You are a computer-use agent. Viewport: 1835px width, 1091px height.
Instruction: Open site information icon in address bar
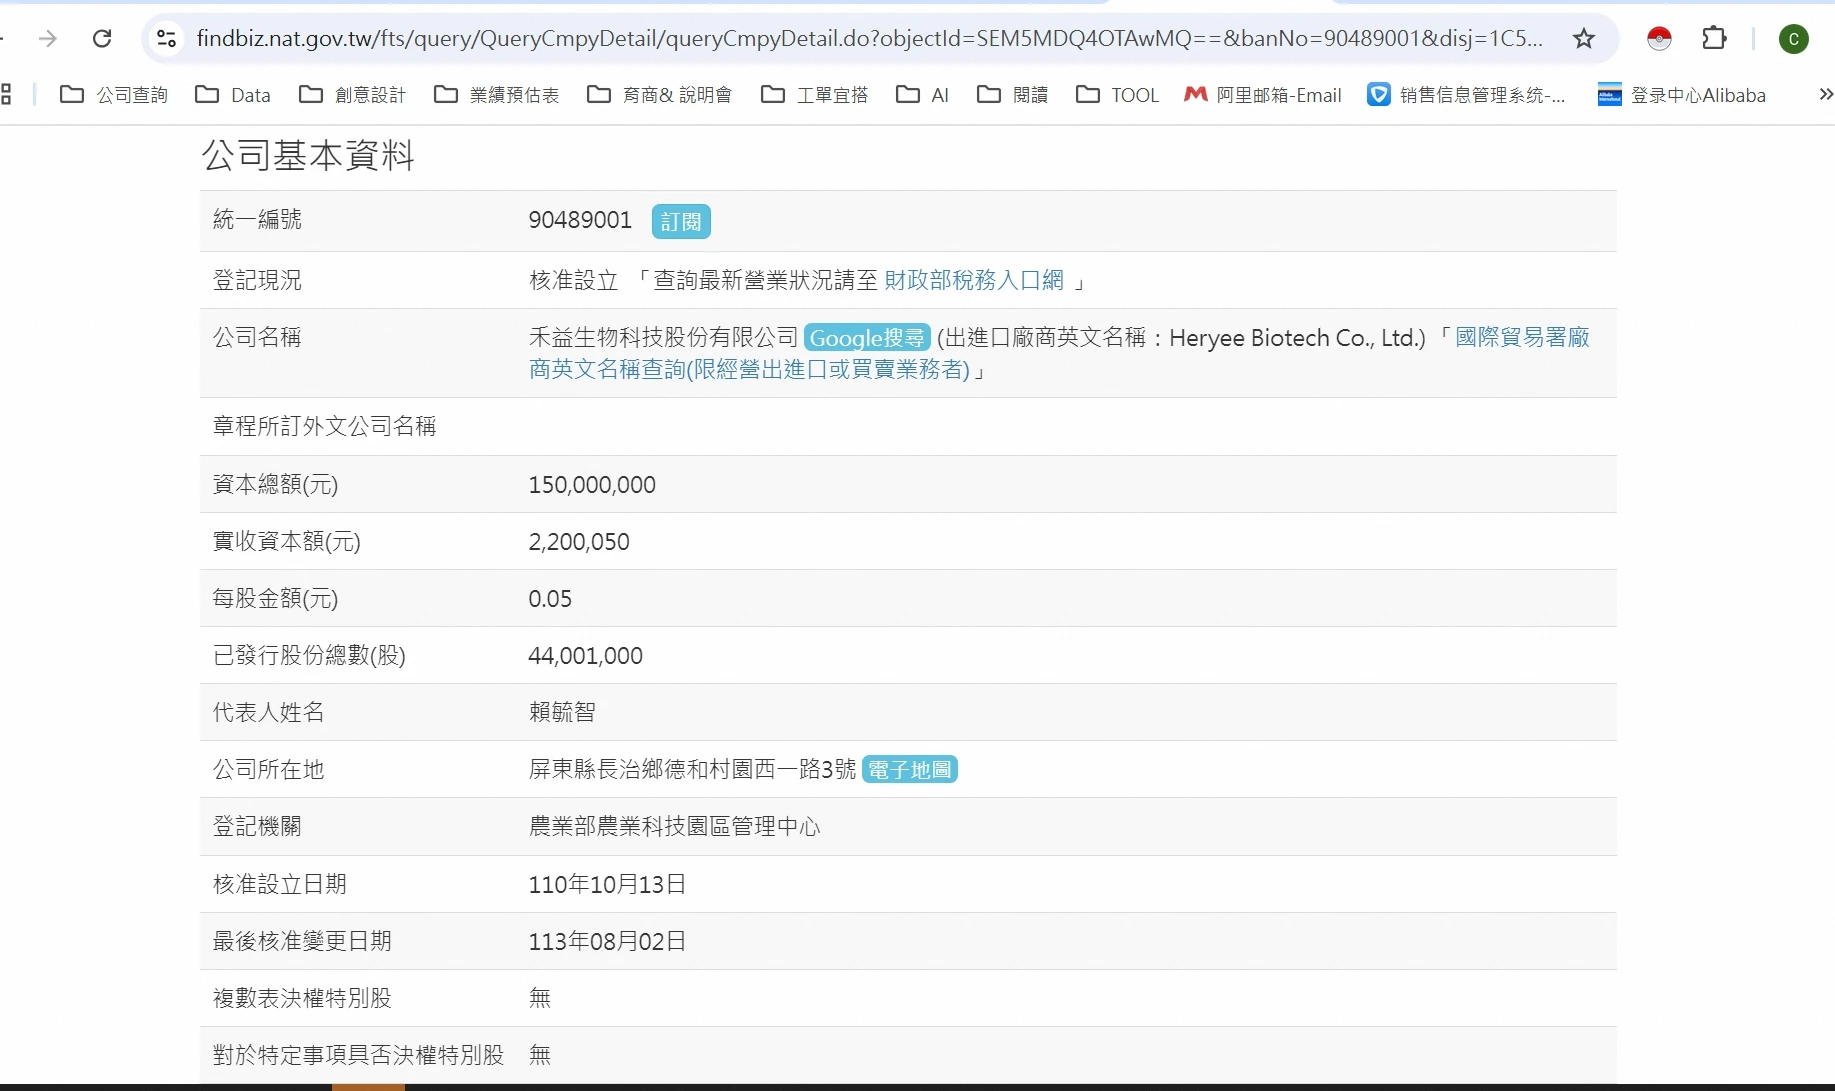tap(166, 39)
